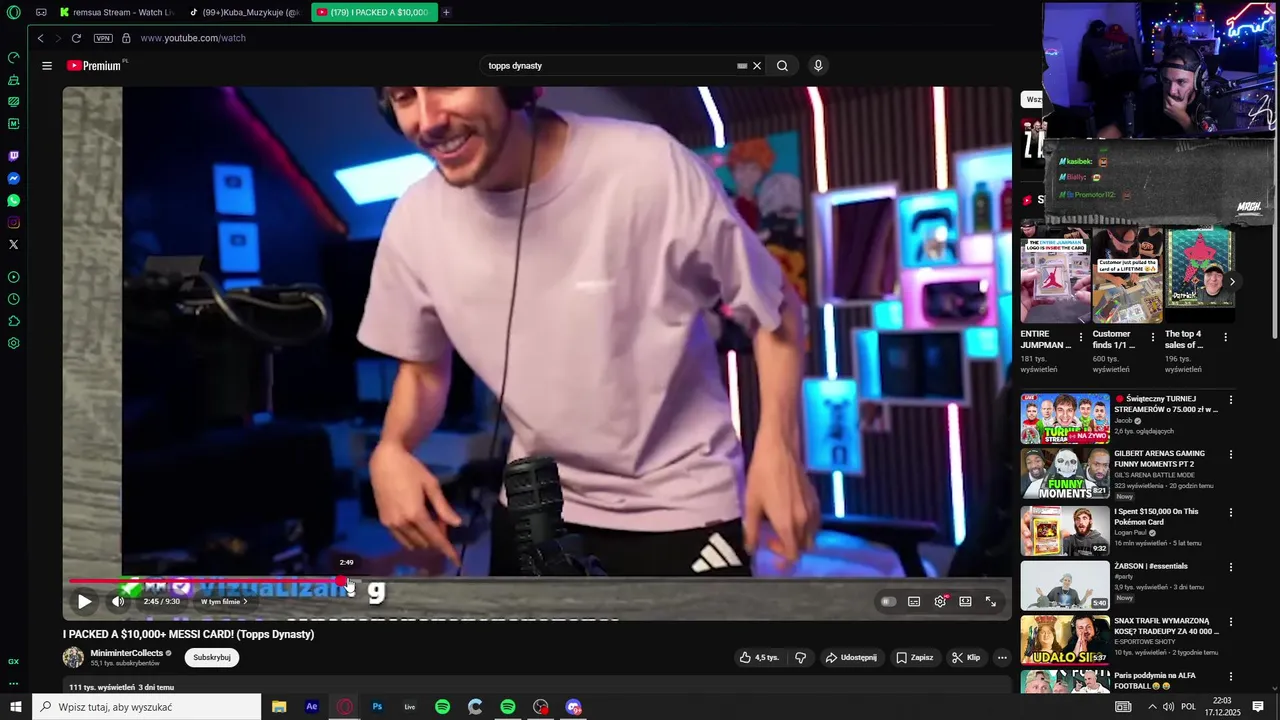
Task: Like the video (4,5 tys.)
Action: coord(759,658)
